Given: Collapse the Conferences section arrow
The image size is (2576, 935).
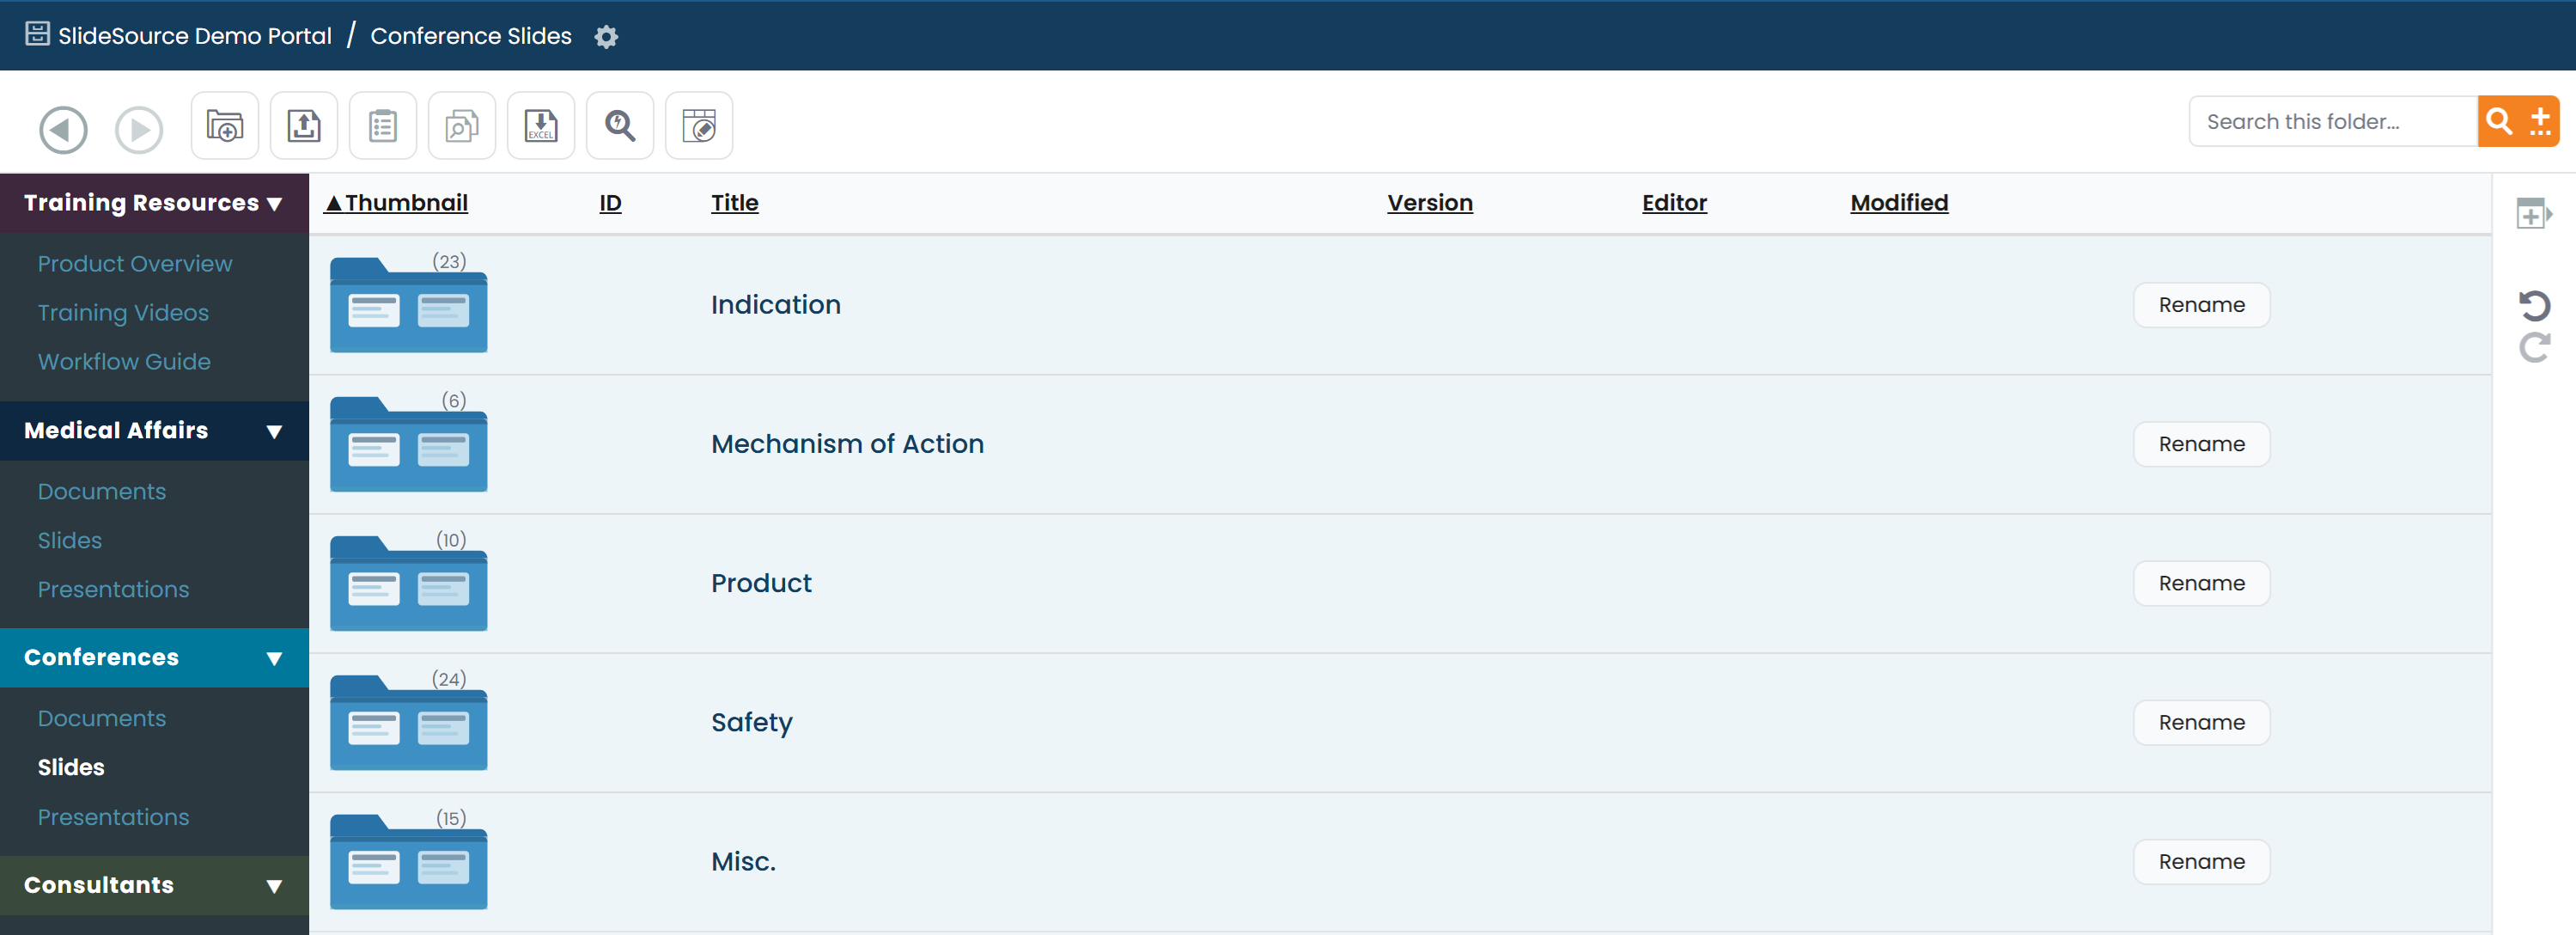Looking at the screenshot, I should click(274, 659).
